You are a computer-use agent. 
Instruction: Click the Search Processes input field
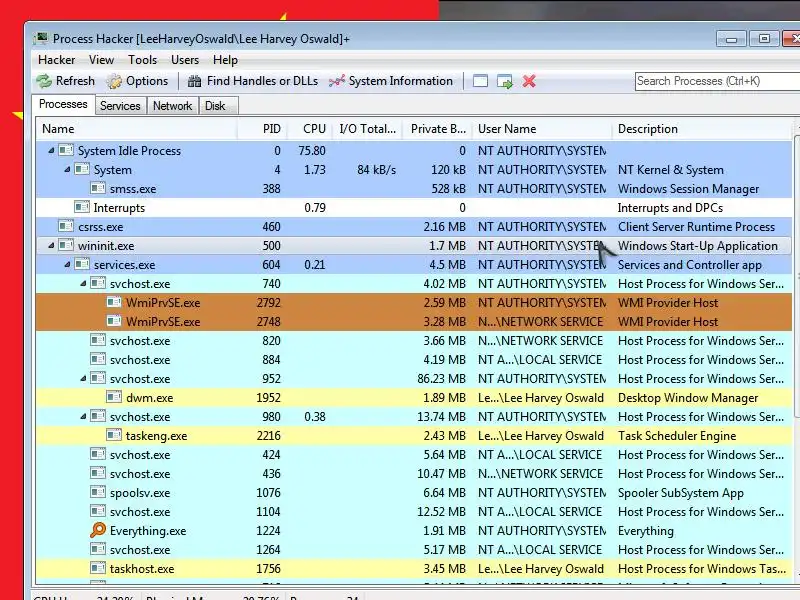717,81
